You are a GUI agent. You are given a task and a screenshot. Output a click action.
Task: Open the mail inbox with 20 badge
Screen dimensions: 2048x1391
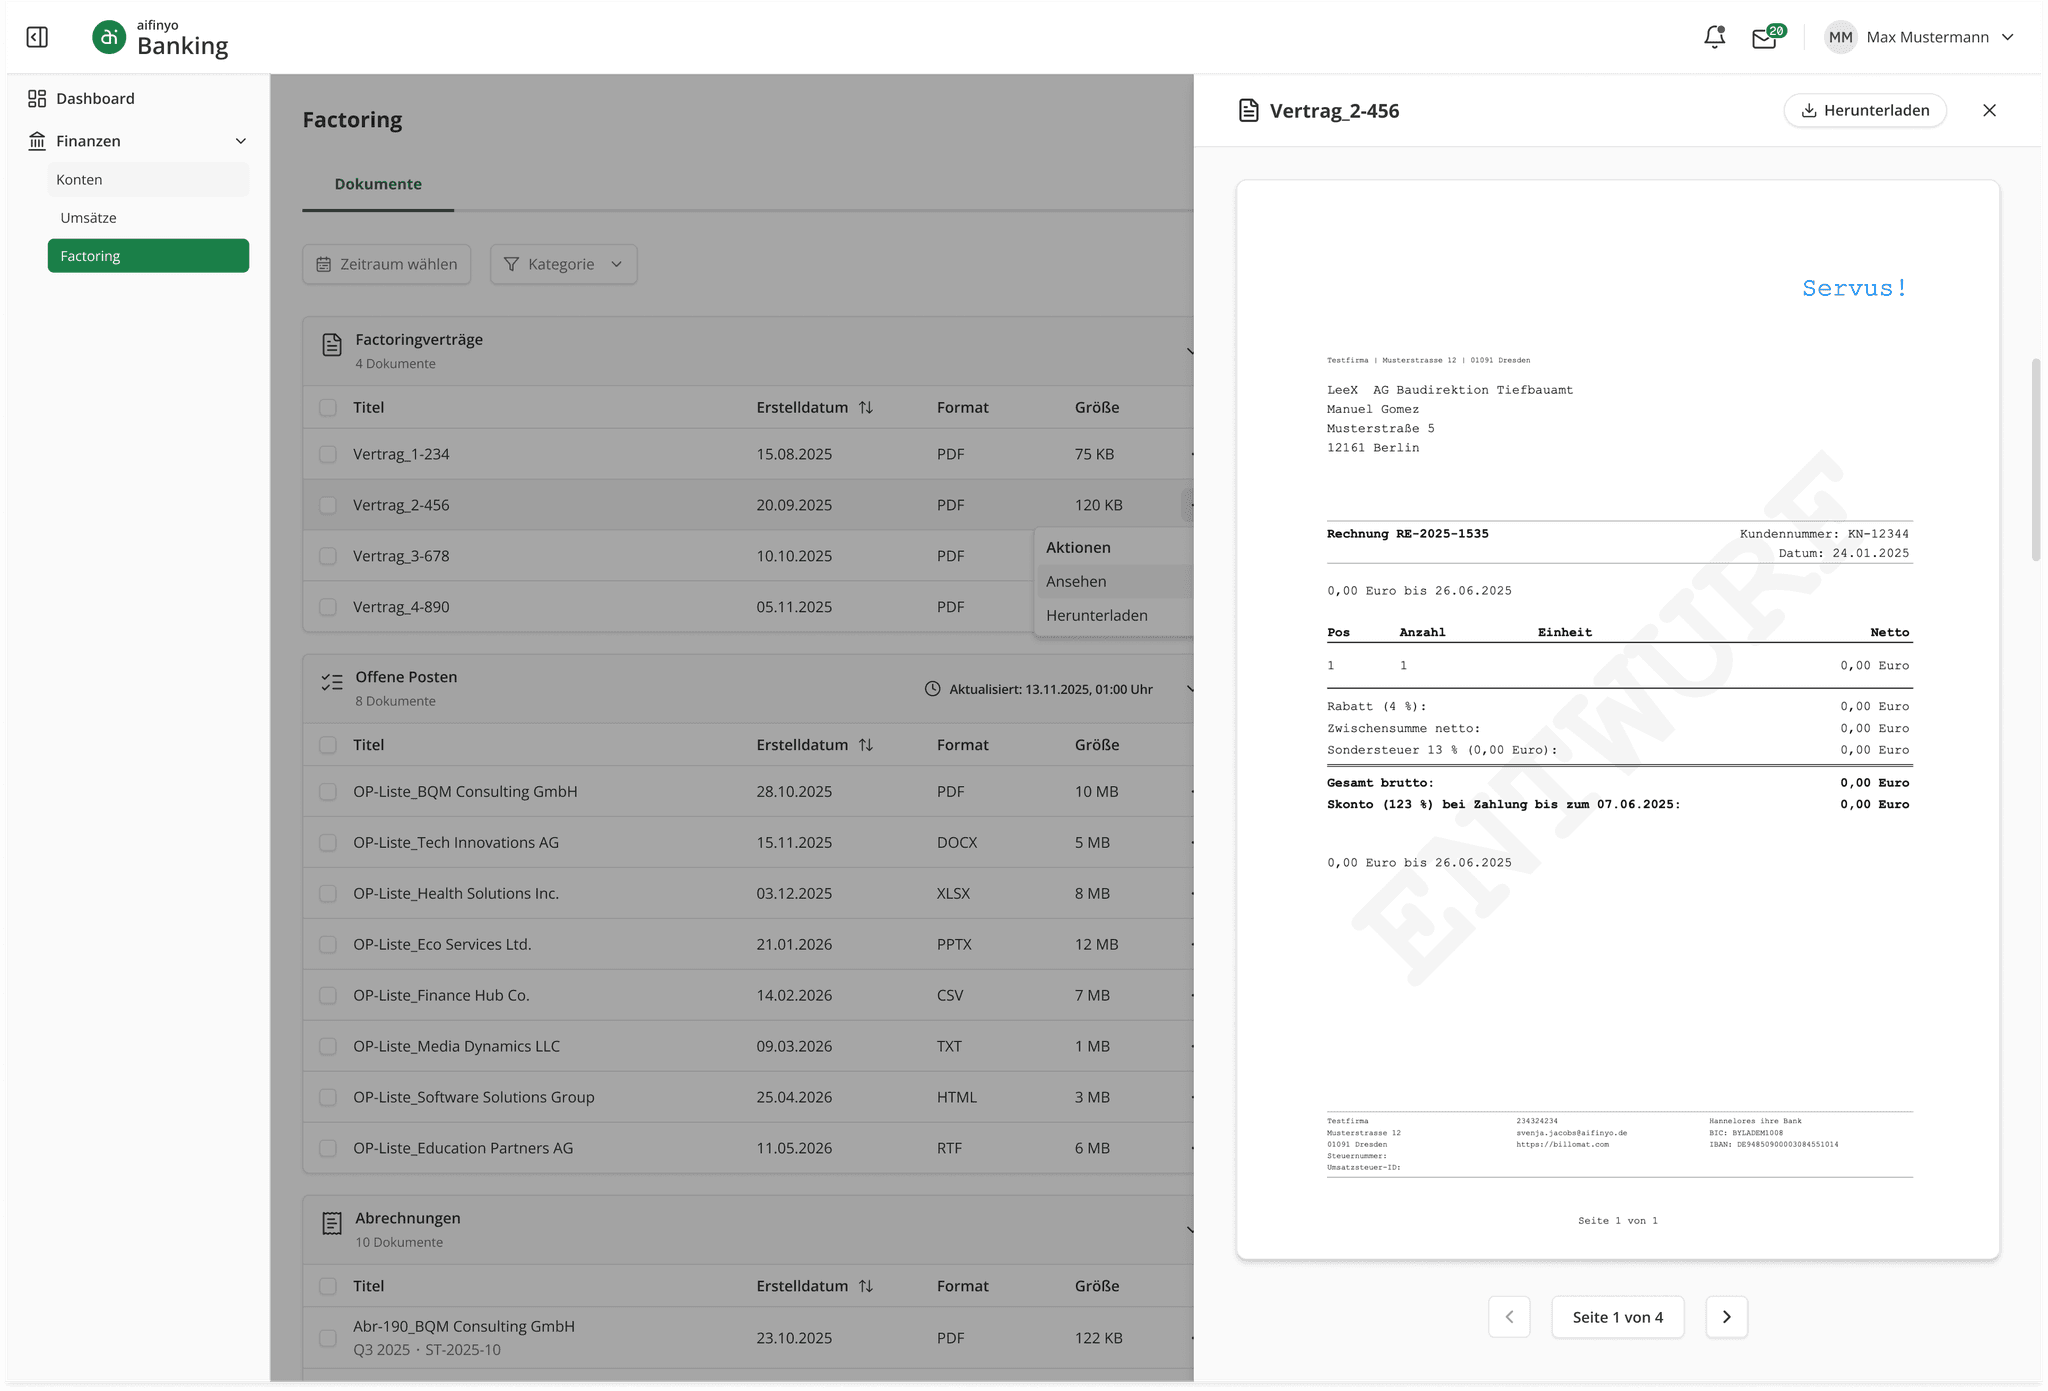tap(1764, 38)
